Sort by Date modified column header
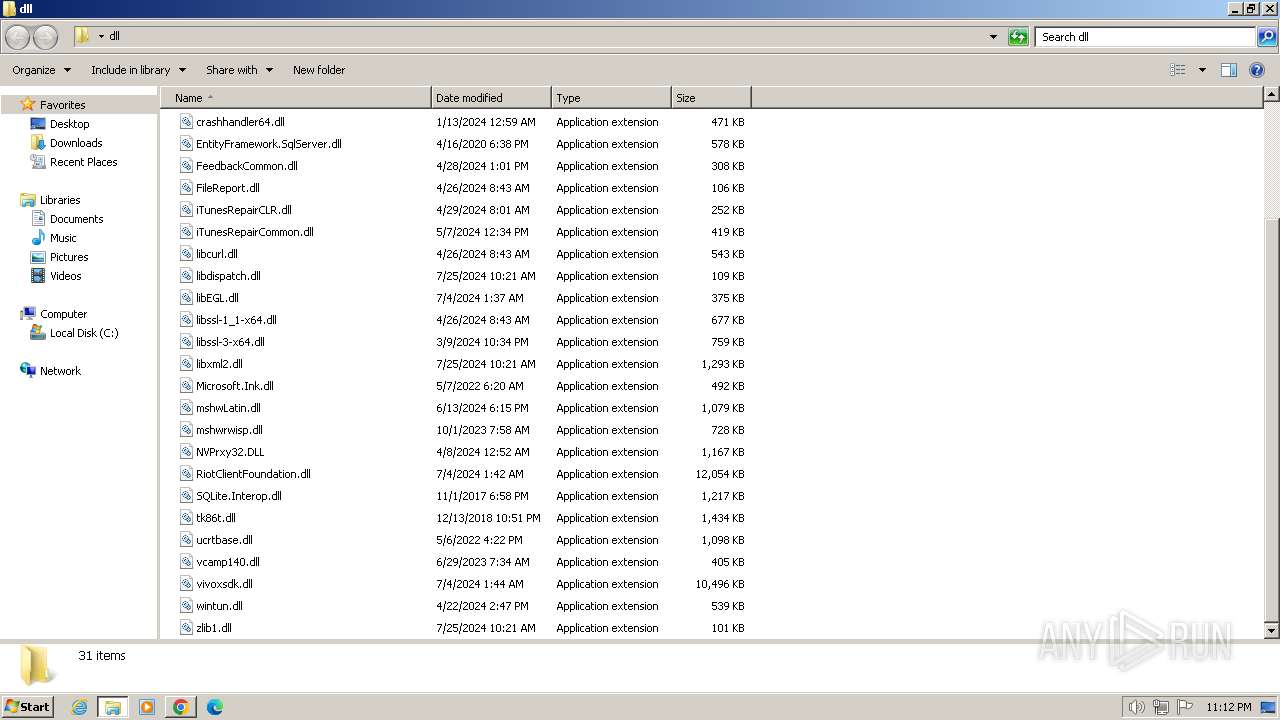Viewport: 1280px width, 720px height. [491, 98]
